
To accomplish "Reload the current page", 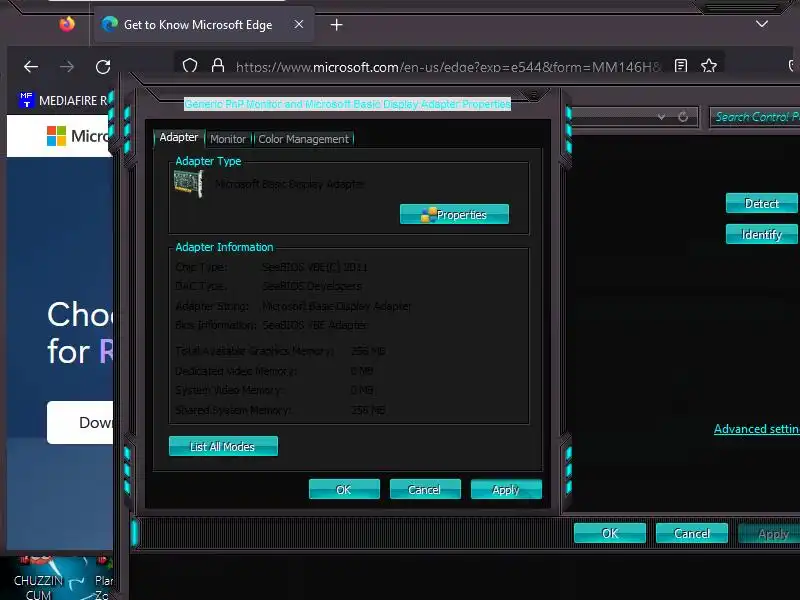I will 103,66.
